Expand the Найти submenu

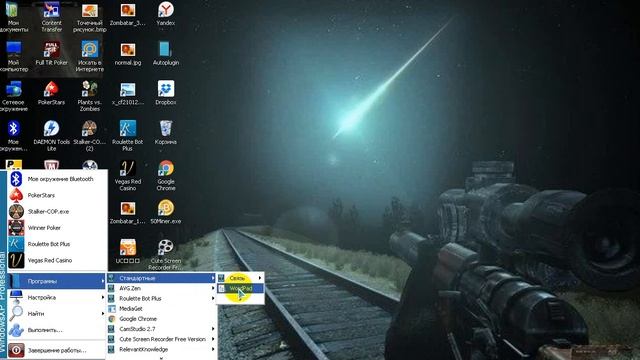[x=57, y=314]
